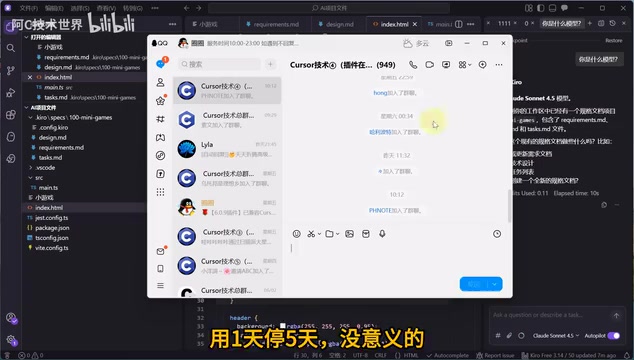Start a video call in QQ group chat
Screen dimensions: 634x360
tap(429, 65)
